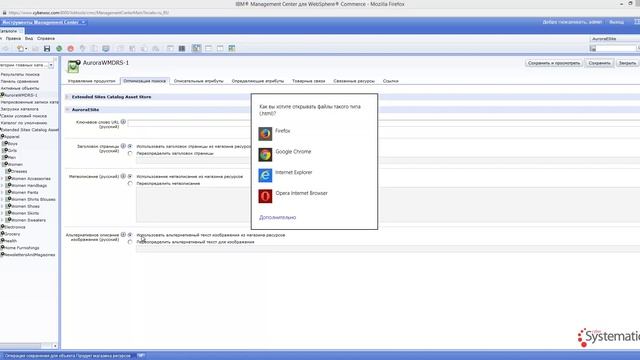
Task: Expand the Women Accessories tree node
Action: [x=2, y=178]
